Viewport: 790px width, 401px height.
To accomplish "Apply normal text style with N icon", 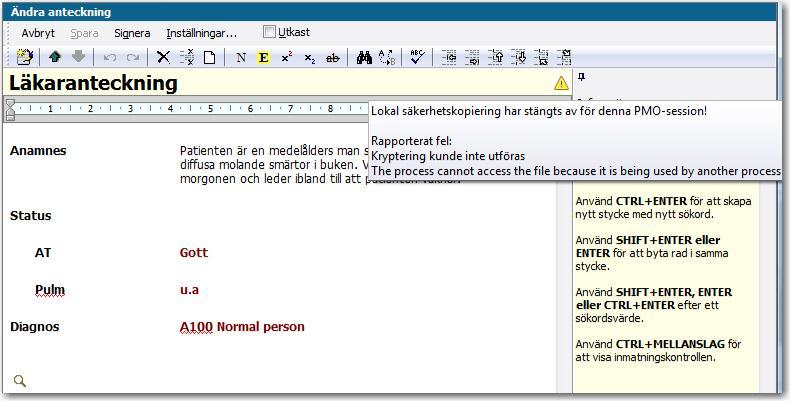I will coord(241,58).
